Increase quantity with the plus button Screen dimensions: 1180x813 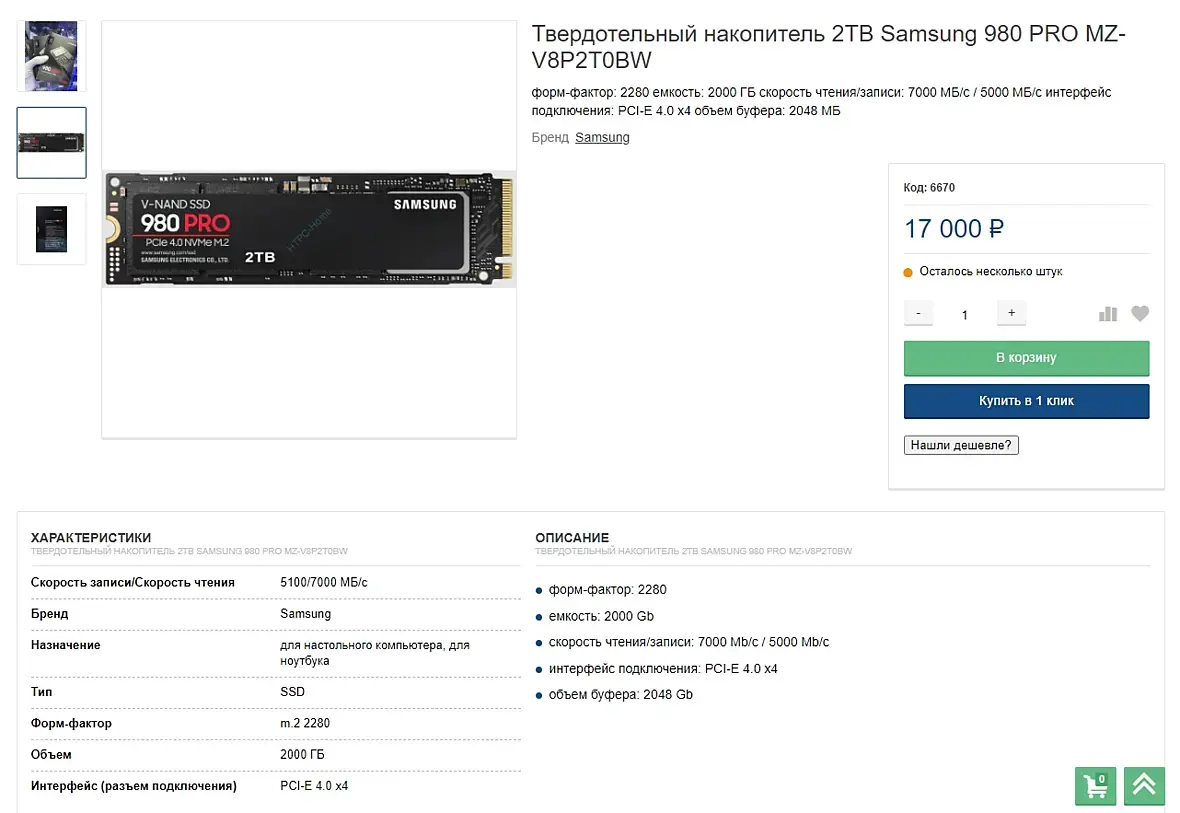coord(1011,313)
